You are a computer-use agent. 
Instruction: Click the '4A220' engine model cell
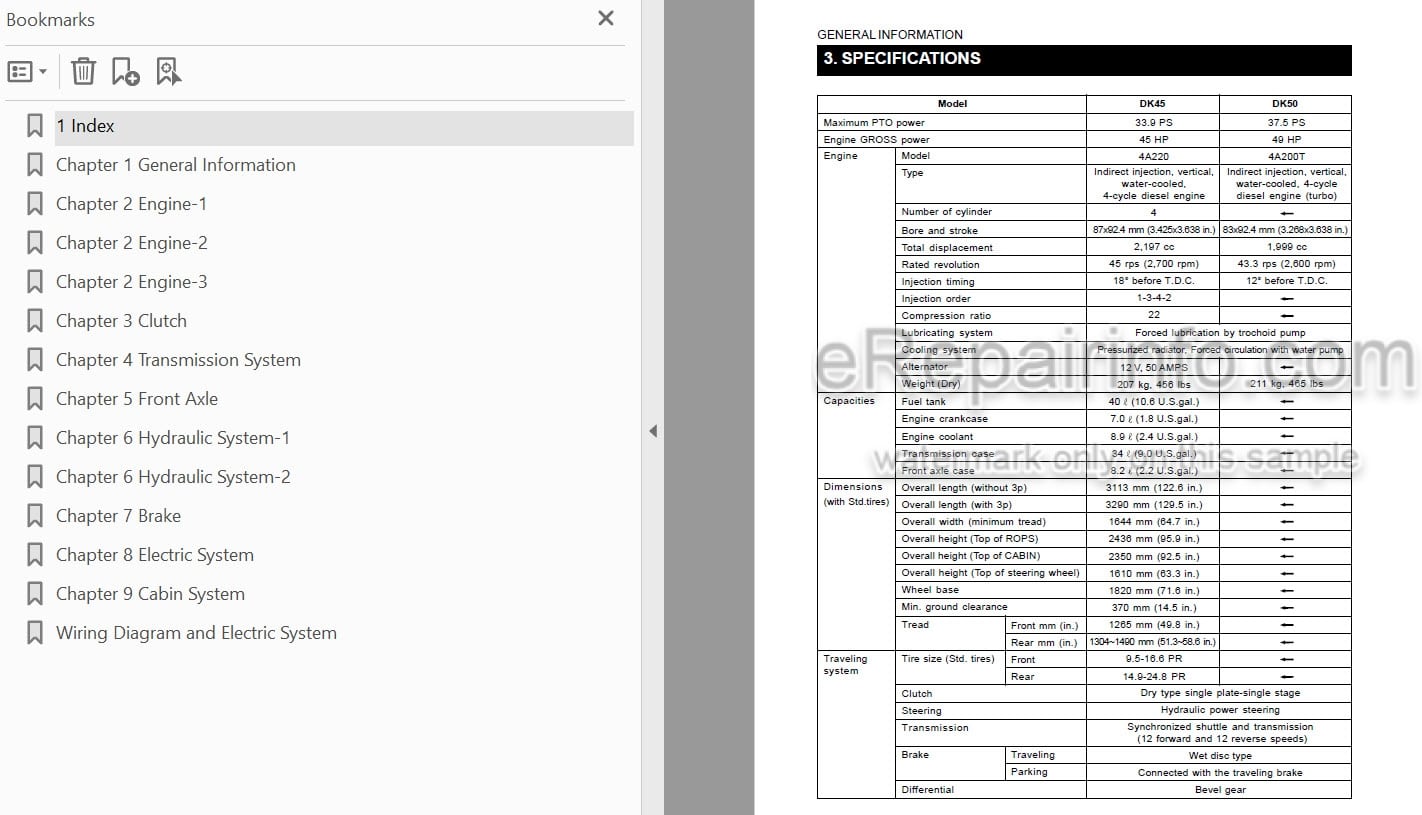pos(1152,156)
